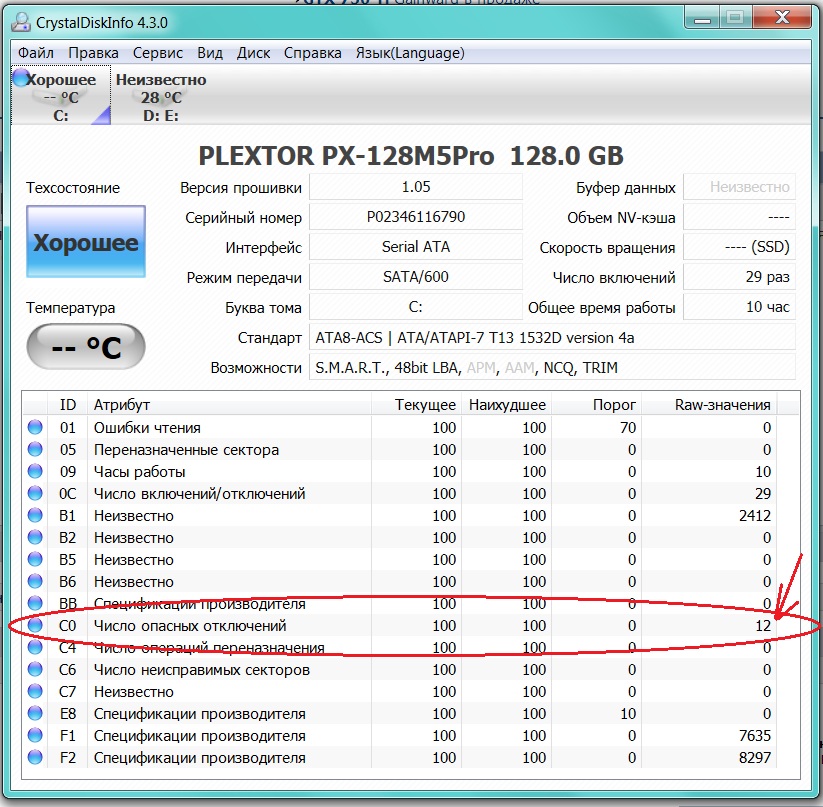Viewport: 823px width, 807px height.
Task: Click status orb for attribute F2
Action: pyautogui.click(x=35, y=758)
